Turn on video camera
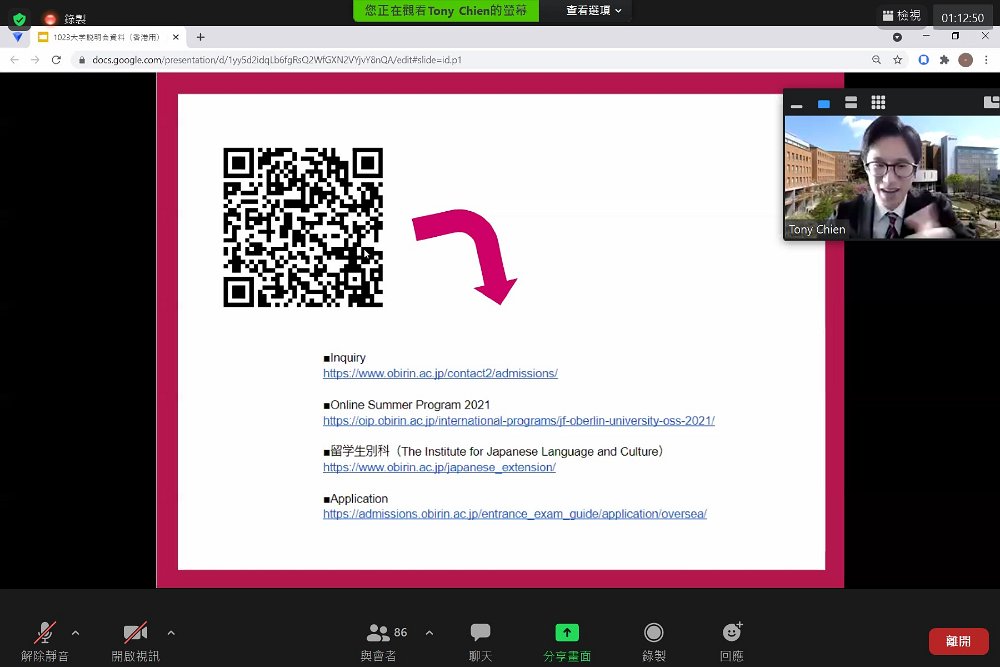 click(x=135, y=633)
